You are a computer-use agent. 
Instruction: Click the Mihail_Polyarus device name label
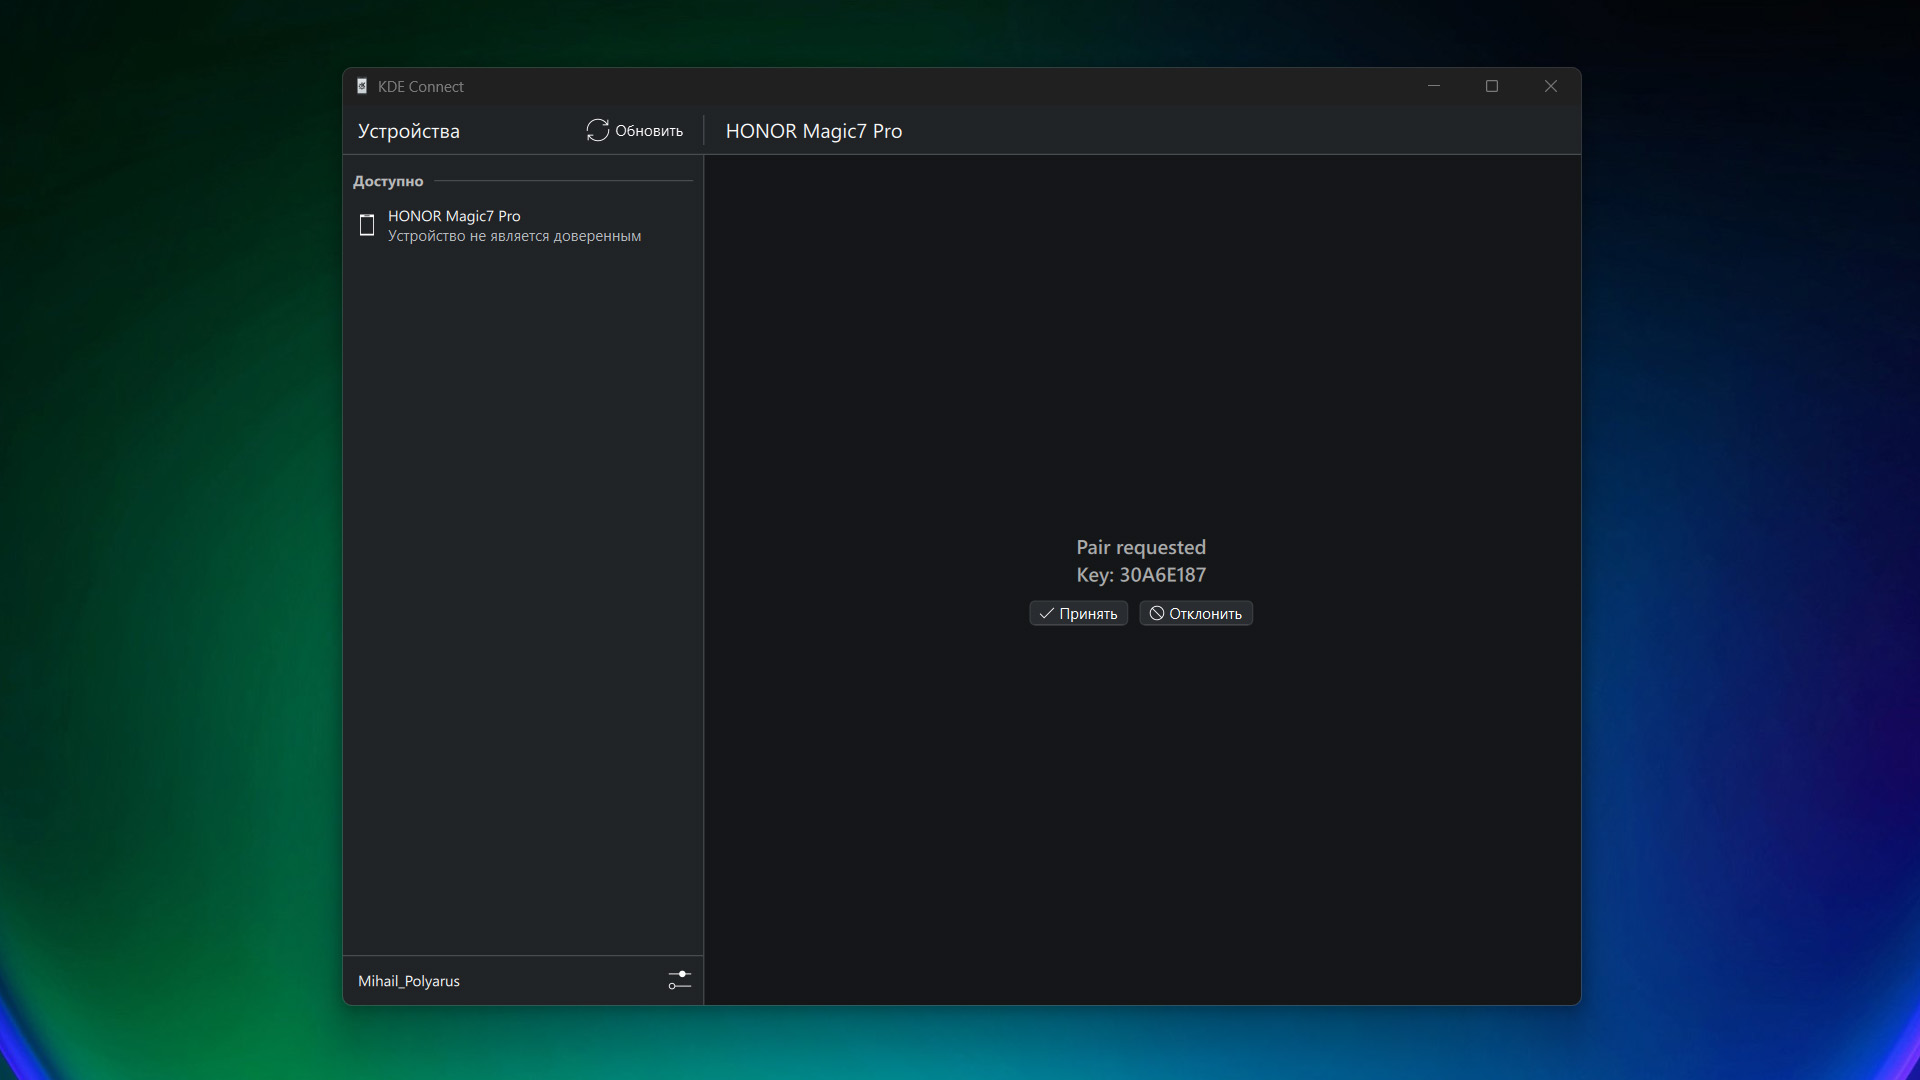[x=408, y=981]
